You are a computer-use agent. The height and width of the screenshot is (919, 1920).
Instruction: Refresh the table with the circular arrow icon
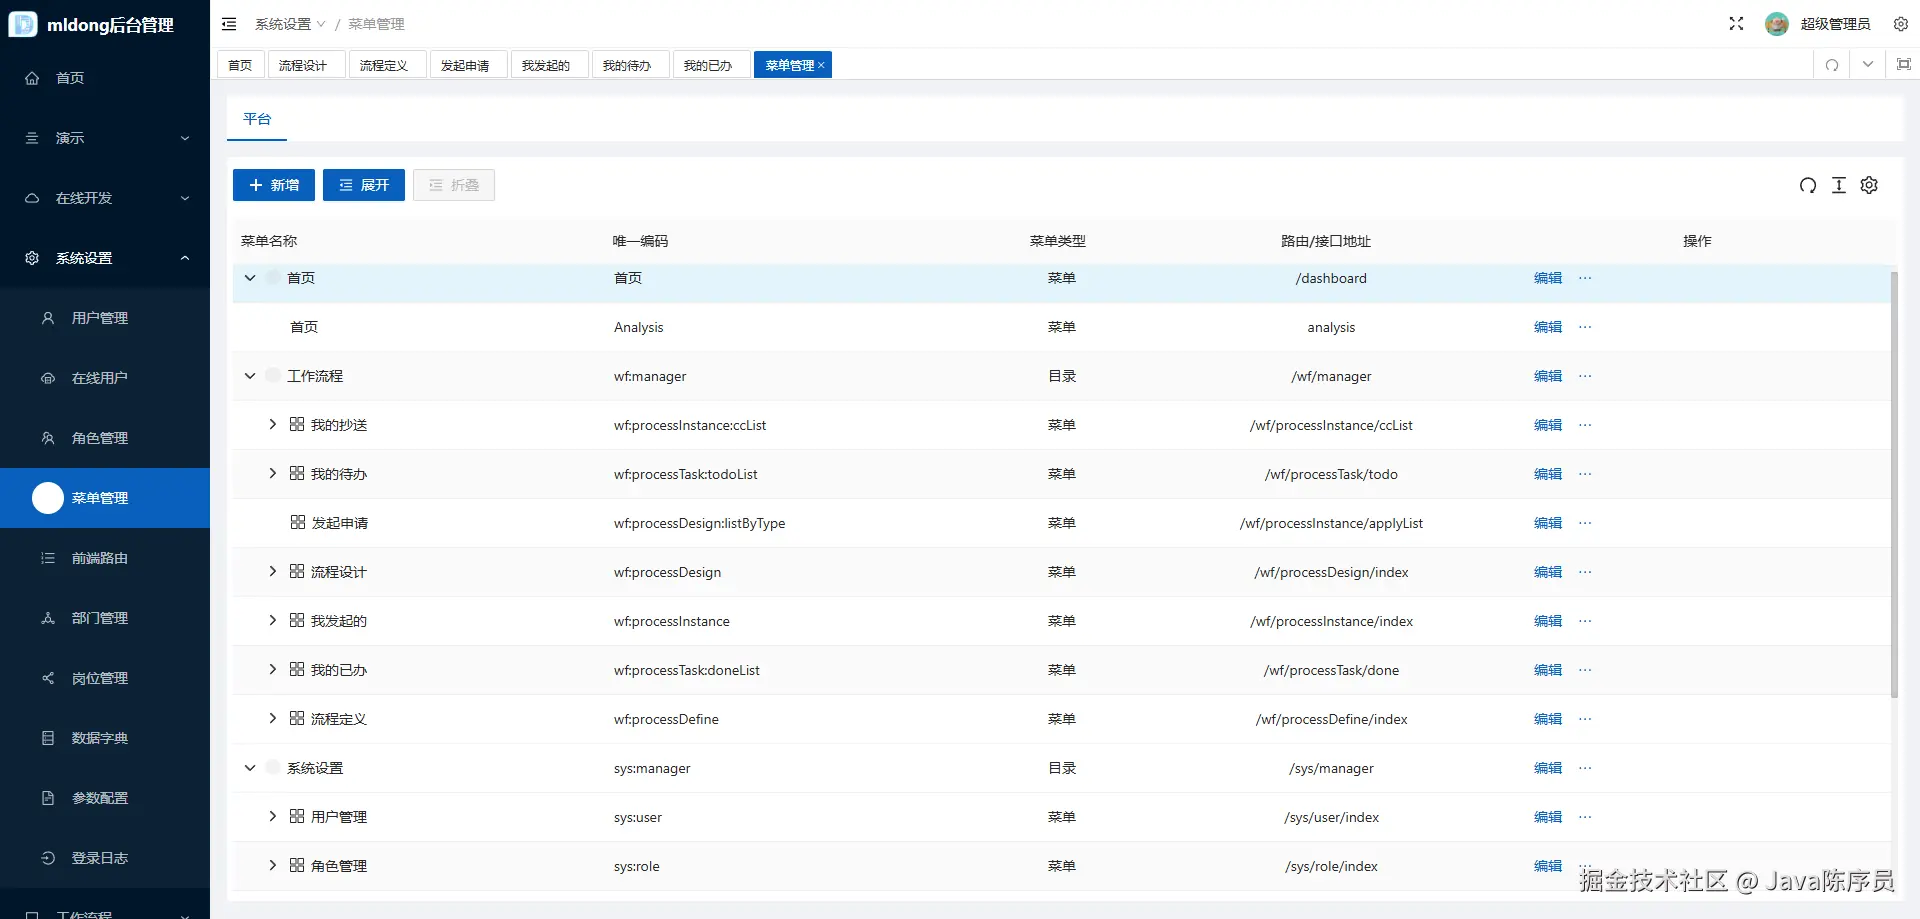[x=1808, y=185]
